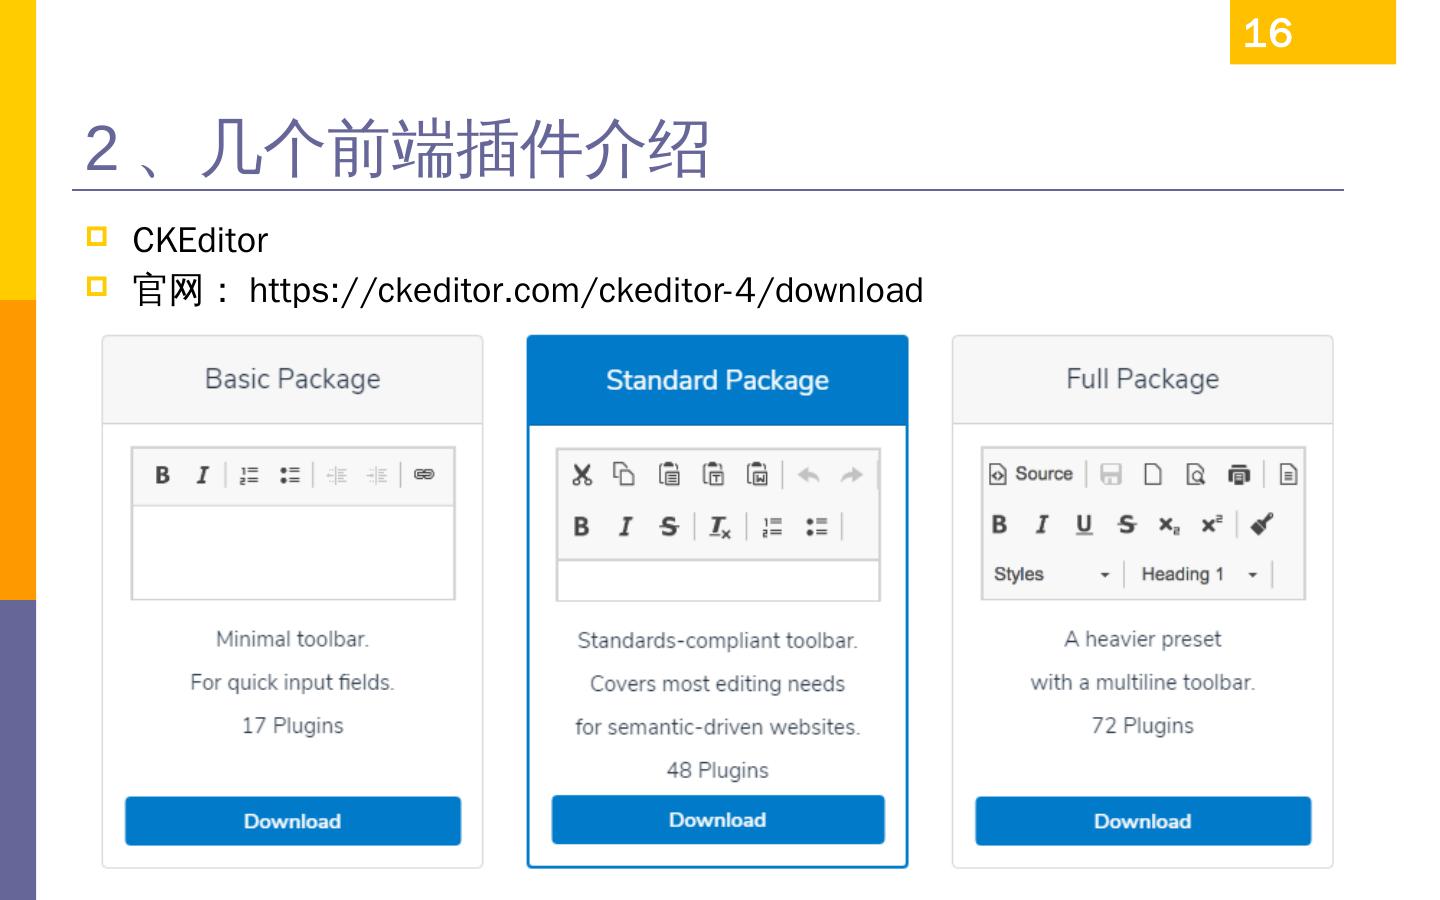Click the "For quick input fields." line
Screen dimensions: 1440x900
[293, 683]
